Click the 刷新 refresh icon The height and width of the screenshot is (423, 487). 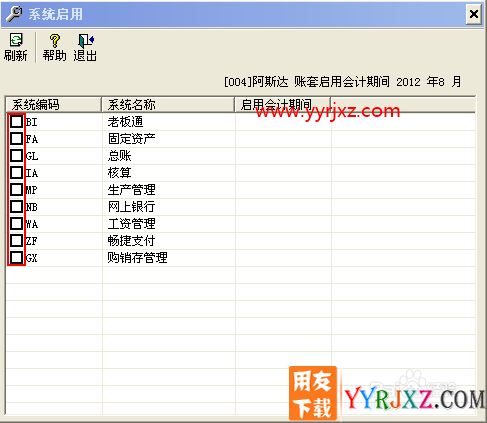[16, 40]
